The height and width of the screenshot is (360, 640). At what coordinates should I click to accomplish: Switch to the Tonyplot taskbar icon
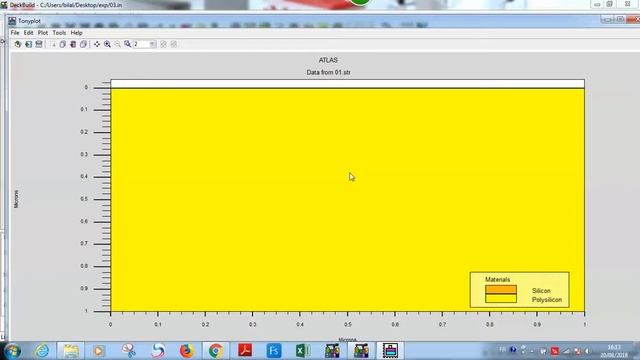coord(390,351)
